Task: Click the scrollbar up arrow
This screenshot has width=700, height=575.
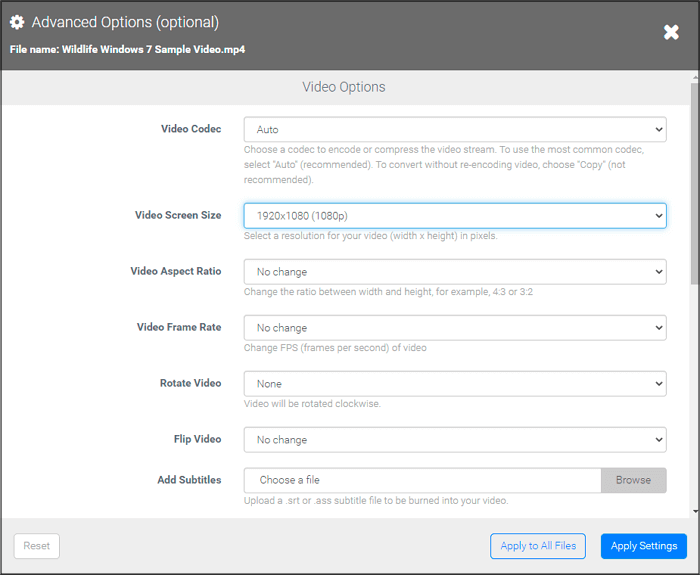Action: click(x=694, y=77)
